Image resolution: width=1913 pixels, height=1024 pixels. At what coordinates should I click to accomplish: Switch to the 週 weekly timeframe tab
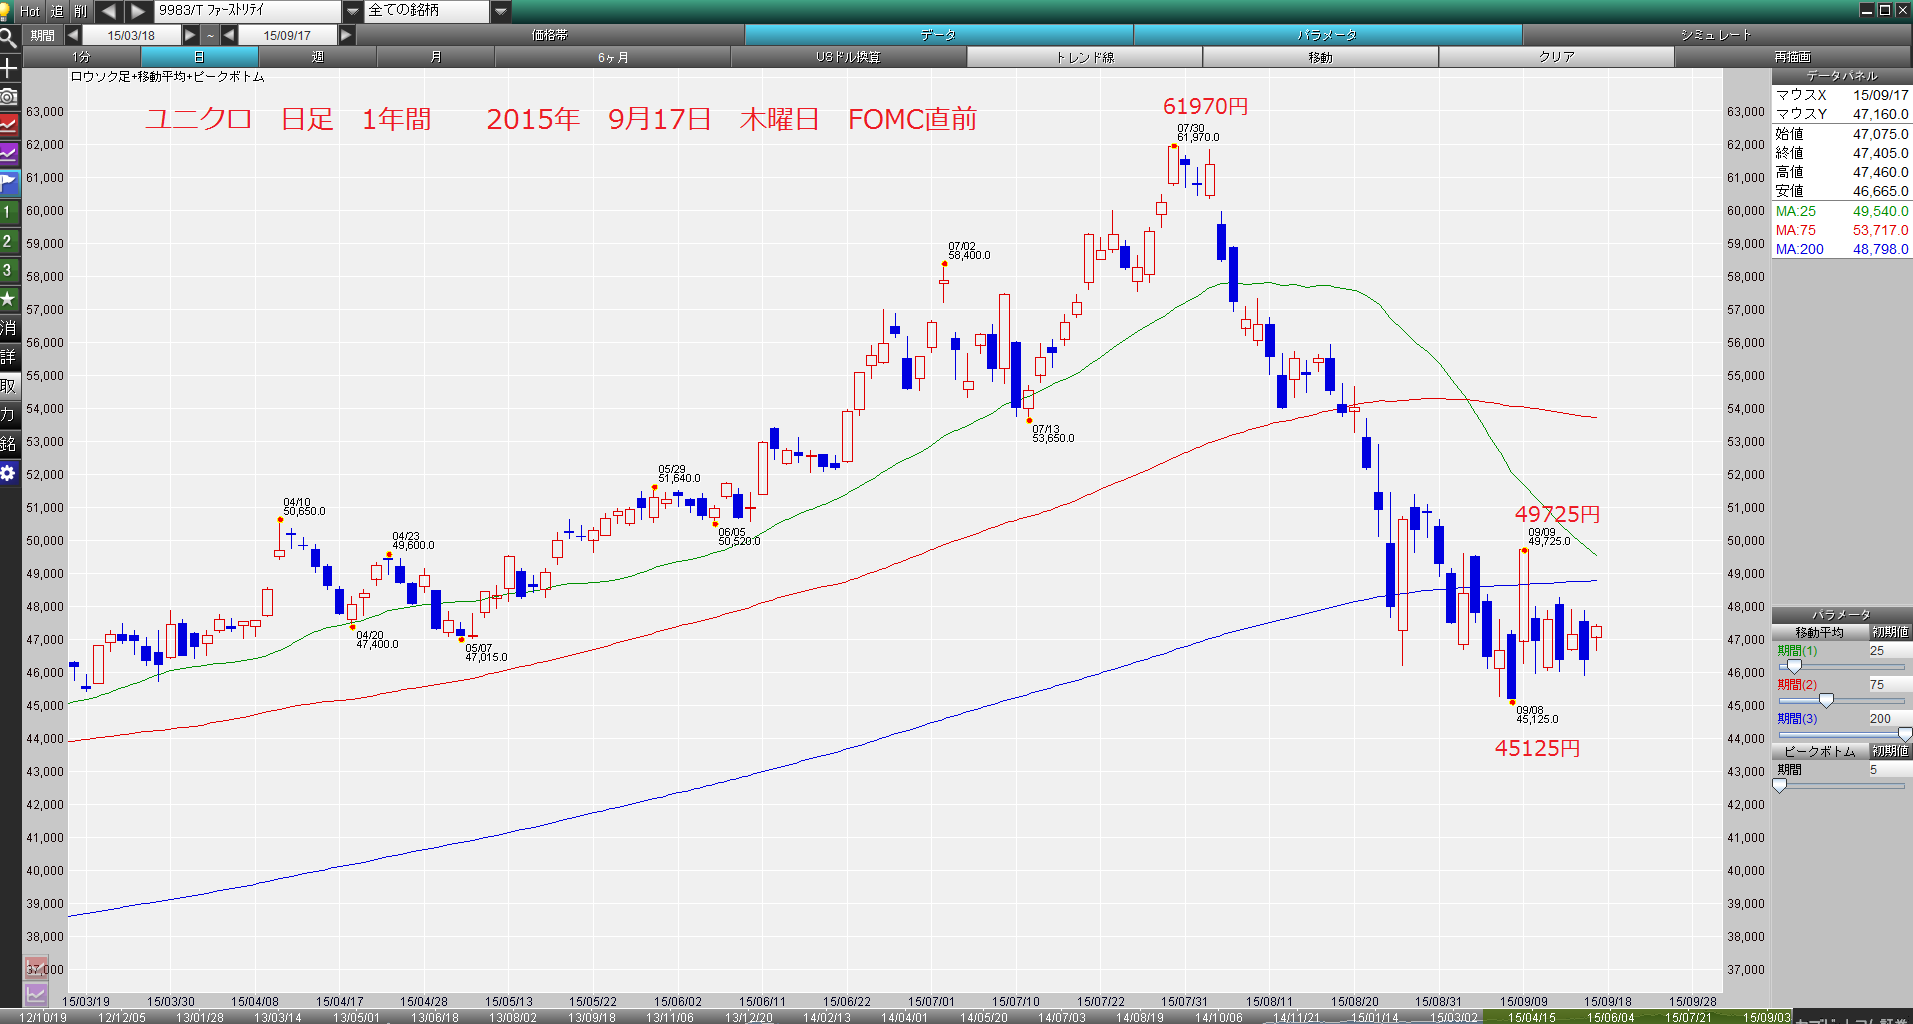317,57
